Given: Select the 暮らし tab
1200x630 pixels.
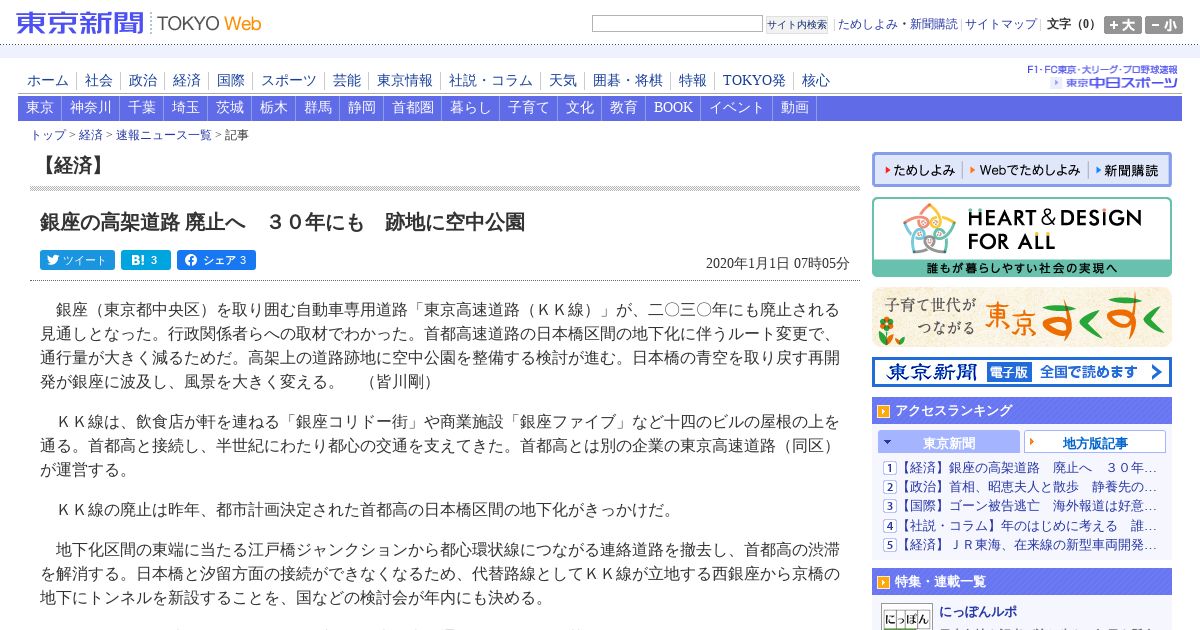Looking at the screenshot, I should tap(471, 108).
